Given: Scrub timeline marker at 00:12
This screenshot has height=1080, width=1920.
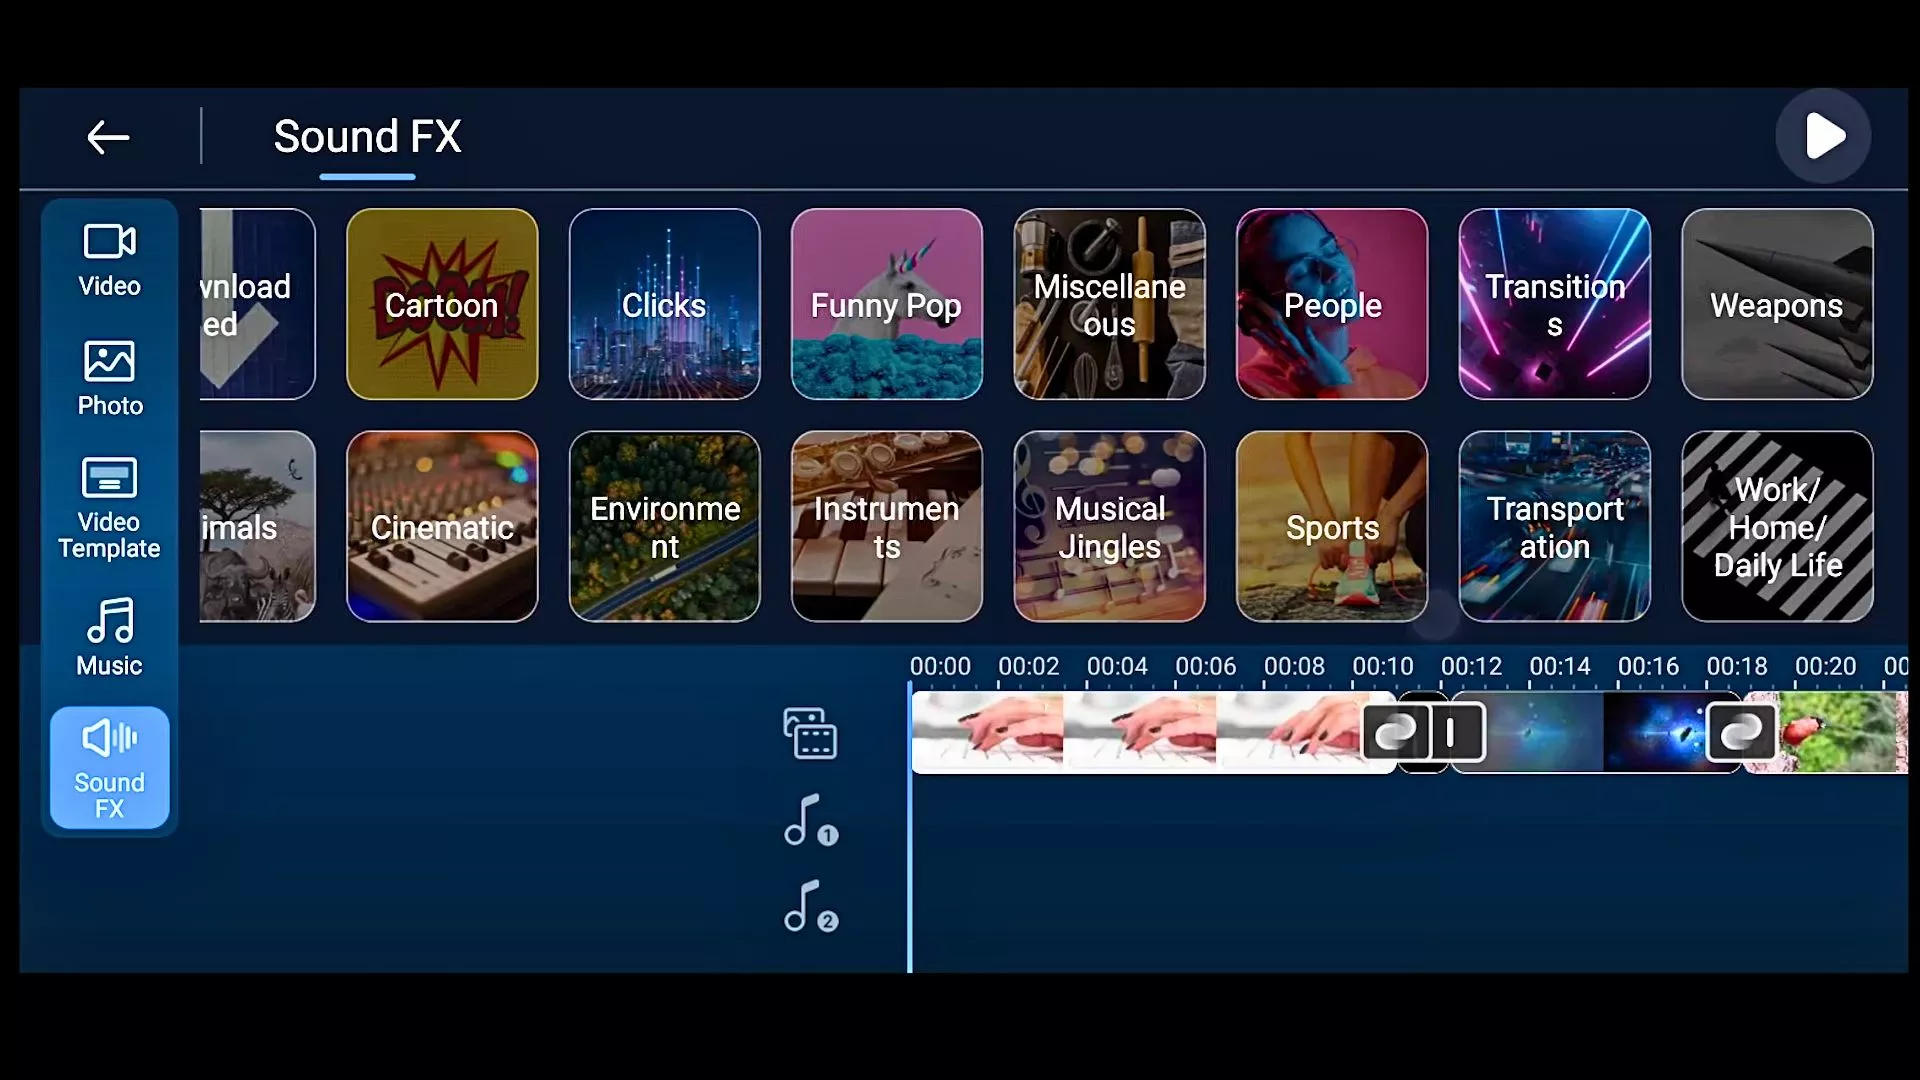Looking at the screenshot, I should pos(1470,667).
